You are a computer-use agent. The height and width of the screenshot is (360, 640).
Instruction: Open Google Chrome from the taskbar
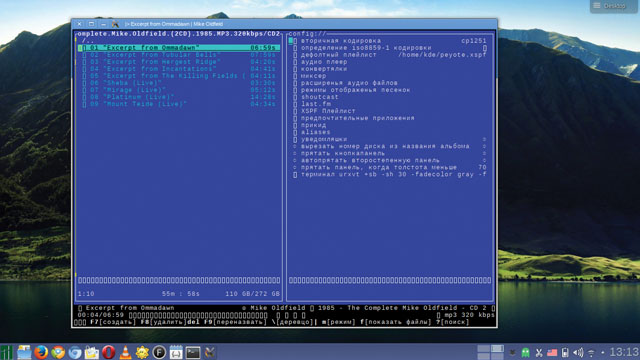click(x=58, y=352)
